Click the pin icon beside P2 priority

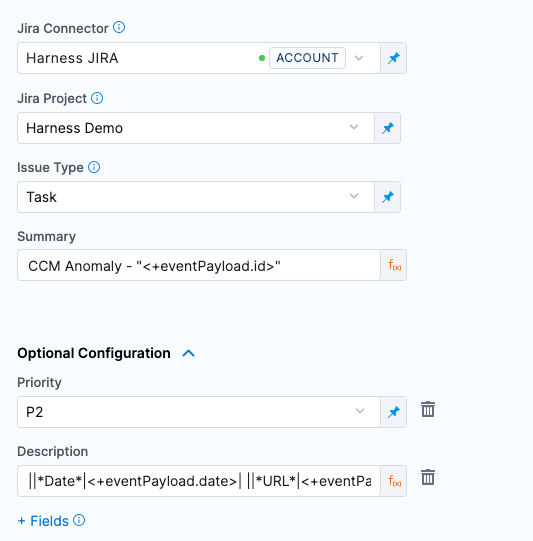(x=394, y=412)
